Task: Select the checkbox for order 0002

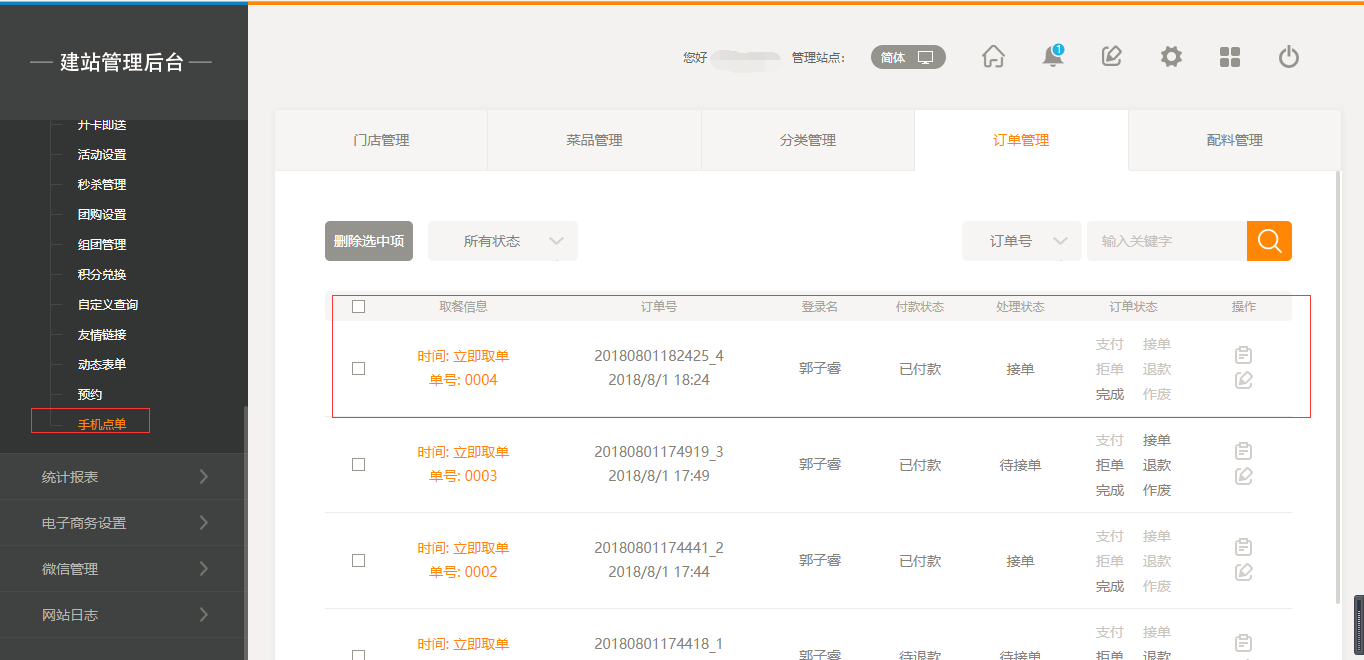Action: coord(359,560)
